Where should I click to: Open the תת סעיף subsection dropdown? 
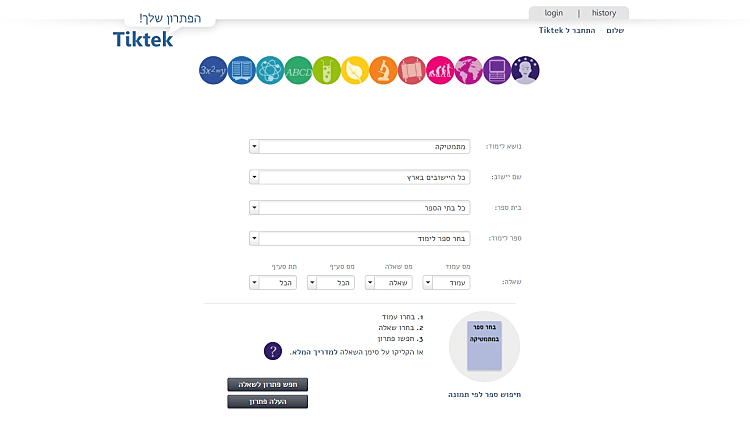(x=273, y=283)
